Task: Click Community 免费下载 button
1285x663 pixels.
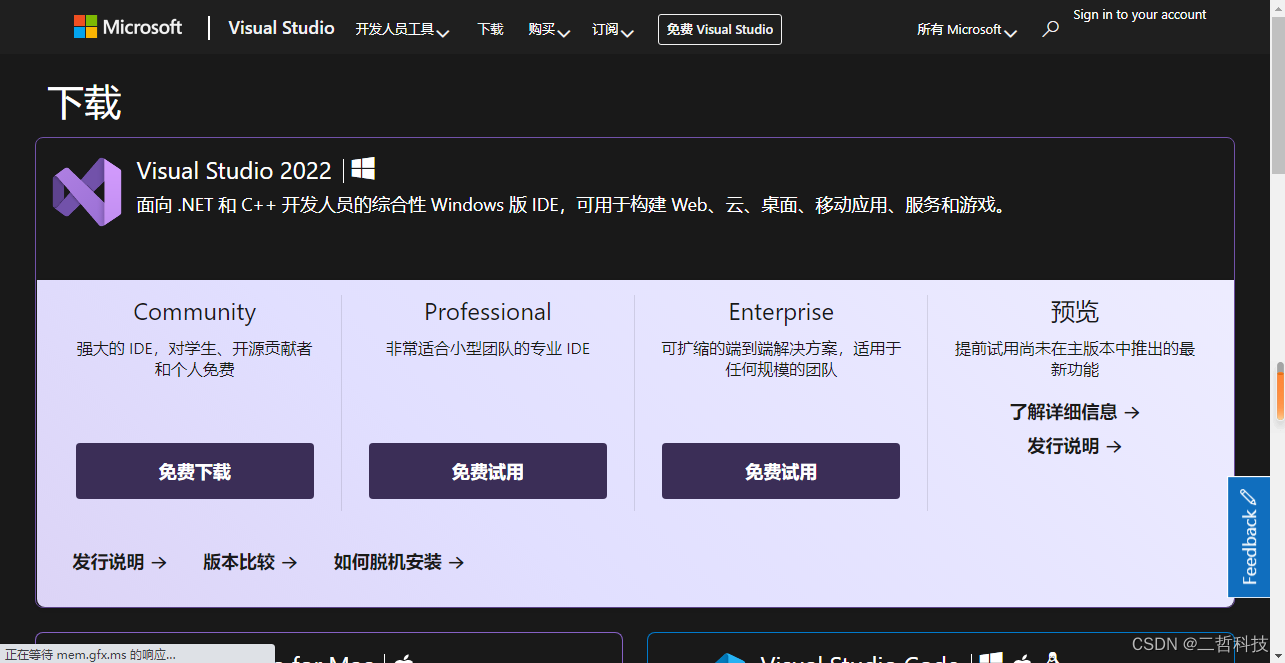Action: click(x=195, y=471)
